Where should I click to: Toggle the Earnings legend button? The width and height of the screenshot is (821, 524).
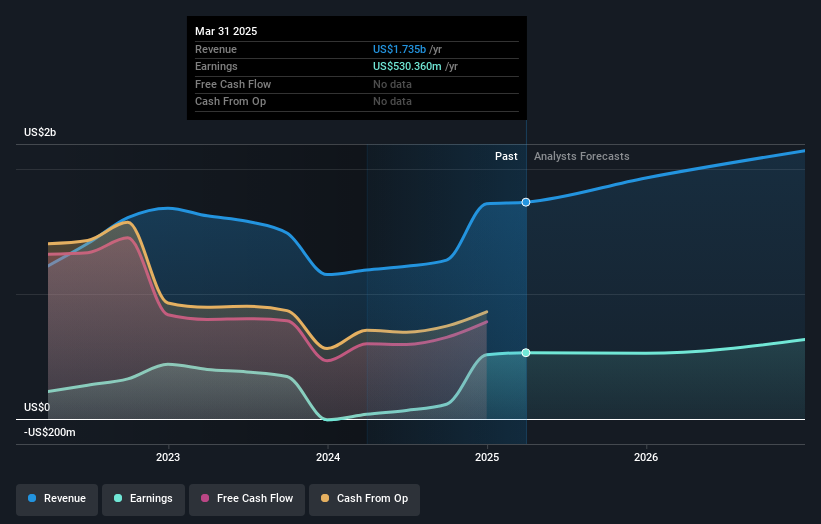coord(143,499)
